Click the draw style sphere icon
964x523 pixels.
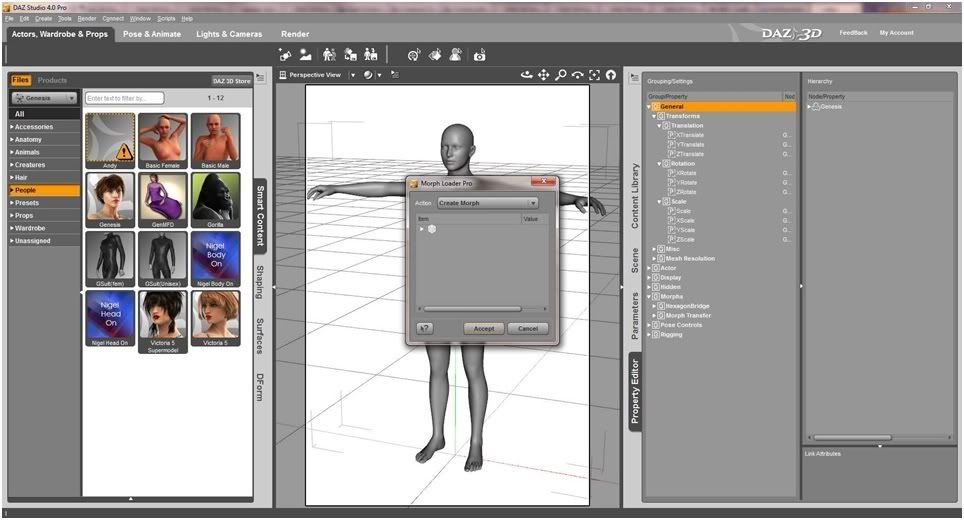click(x=368, y=75)
